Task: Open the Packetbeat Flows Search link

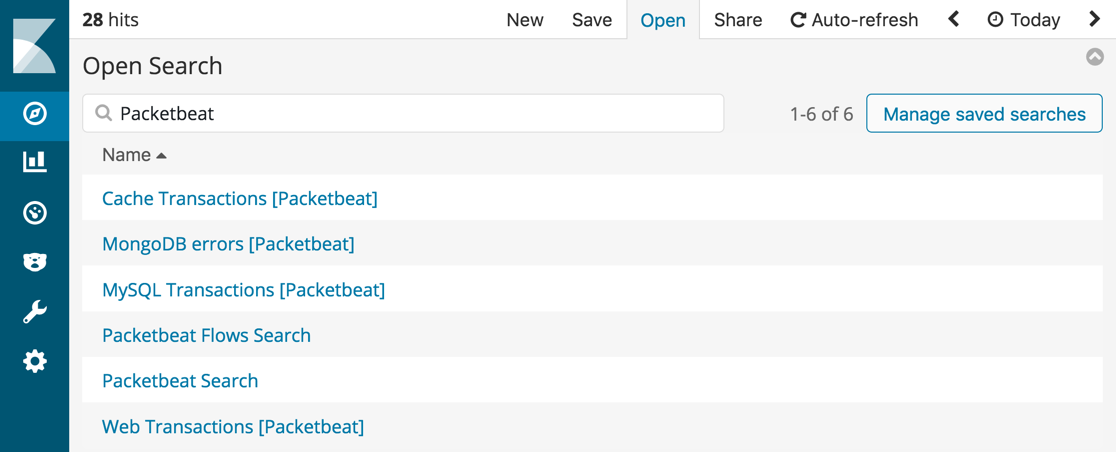Action: coord(206,335)
